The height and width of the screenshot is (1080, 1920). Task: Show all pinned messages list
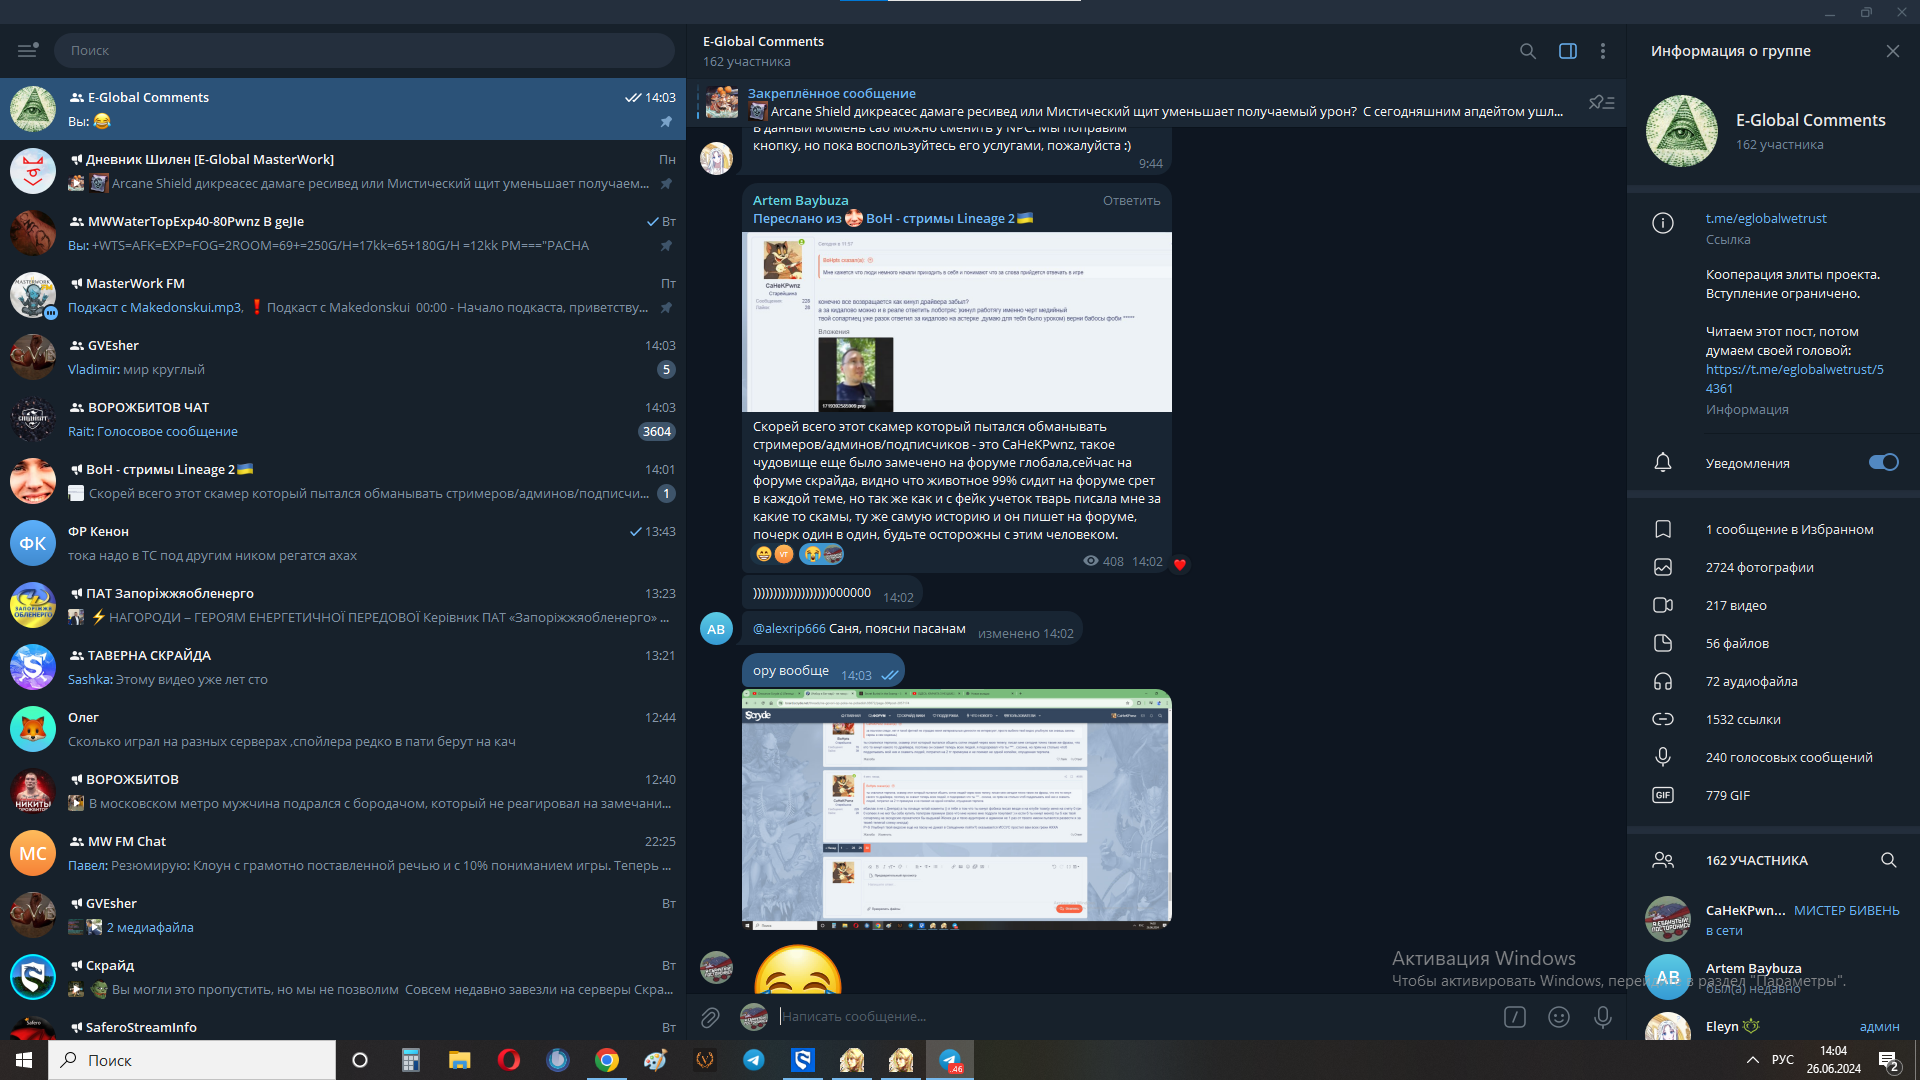[x=1601, y=103]
